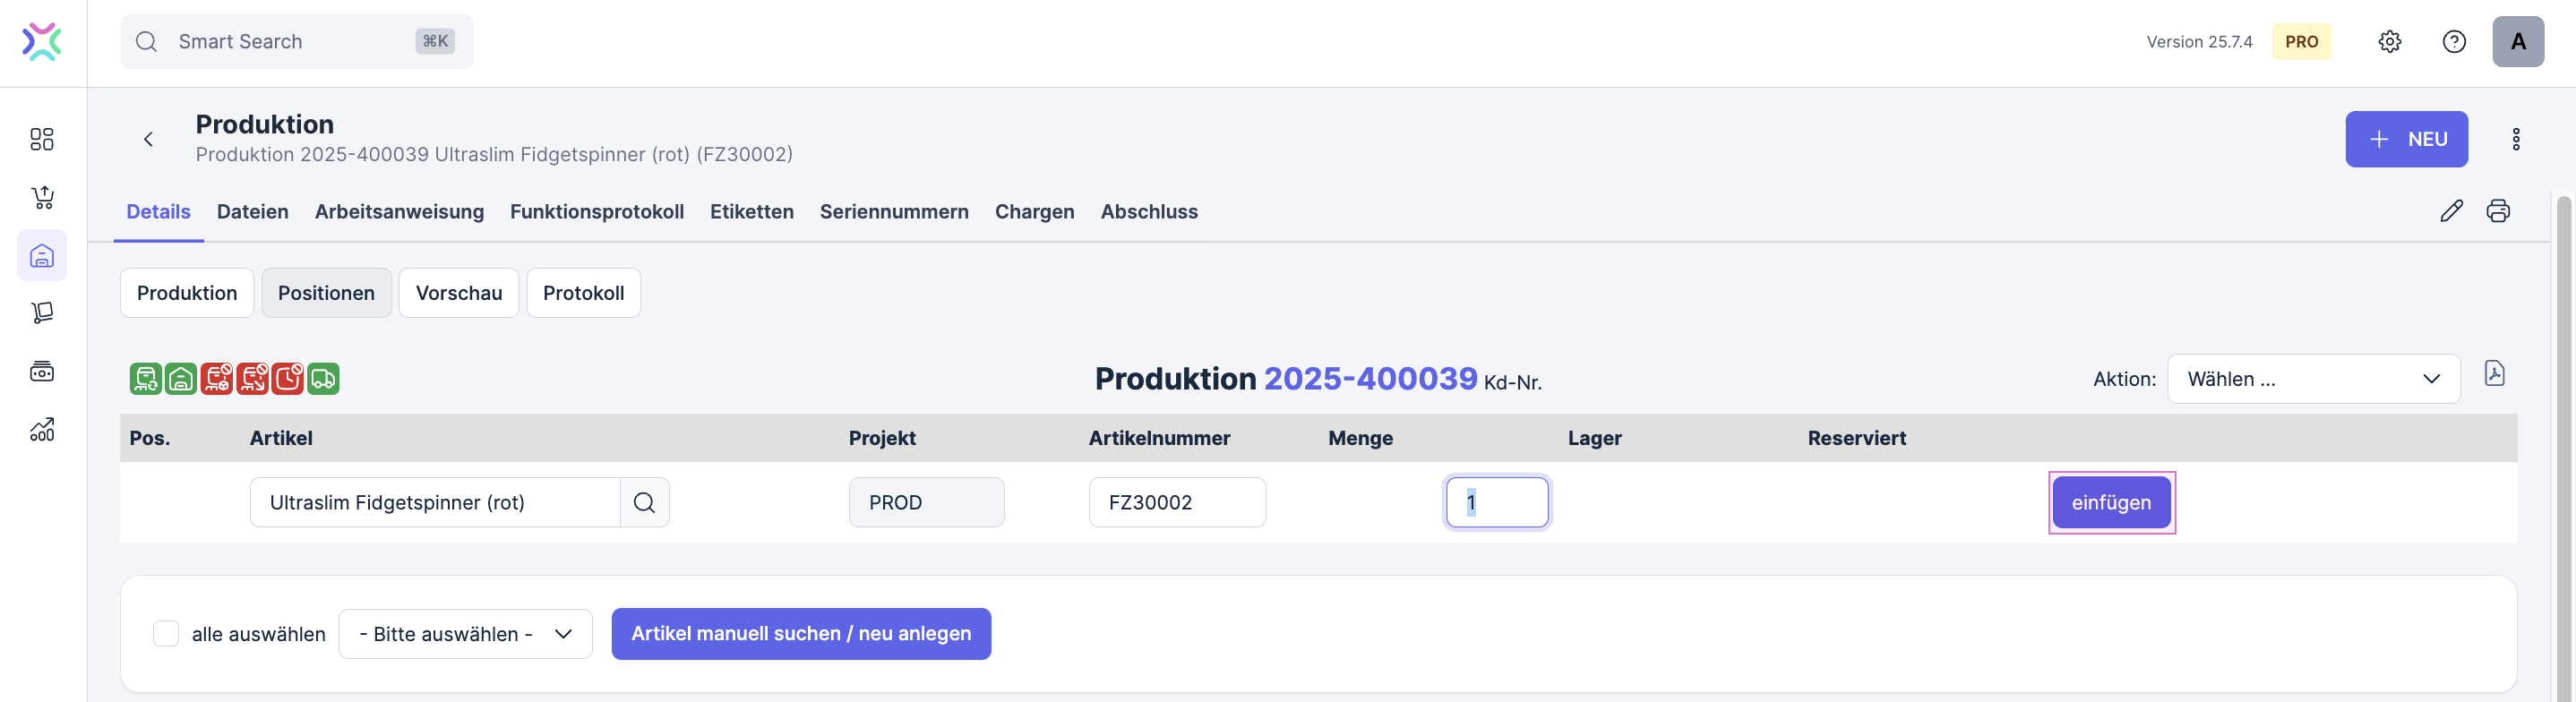
Task: Check the 'alle auswählen' checkbox
Action: (166, 634)
